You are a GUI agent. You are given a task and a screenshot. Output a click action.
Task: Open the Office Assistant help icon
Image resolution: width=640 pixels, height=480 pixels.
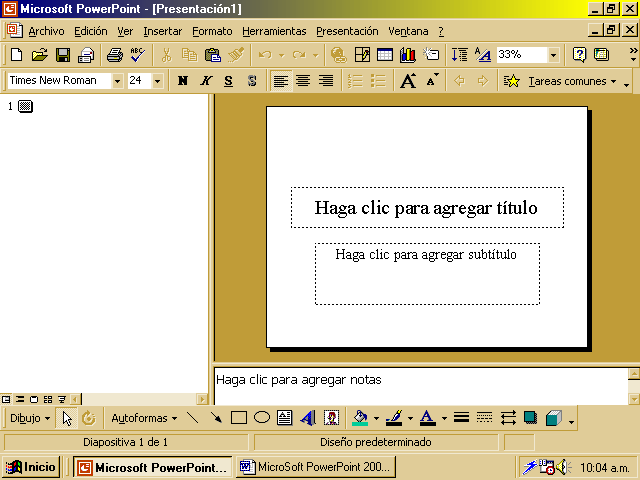[579, 55]
